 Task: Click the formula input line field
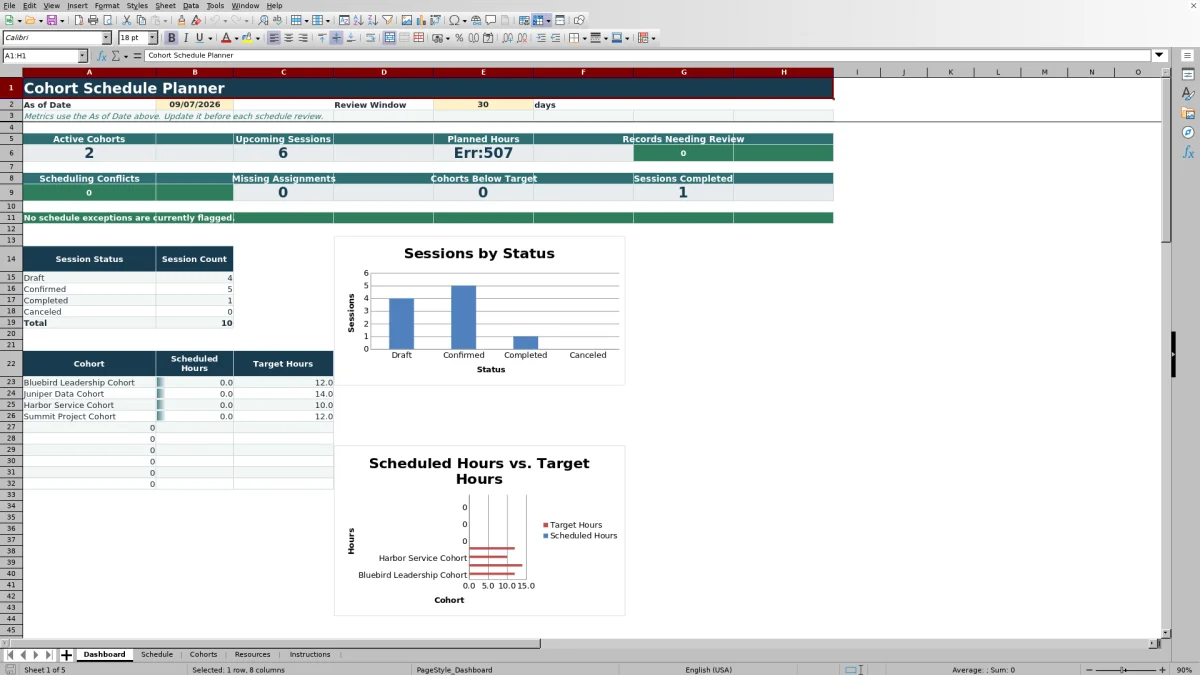(x=648, y=56)
